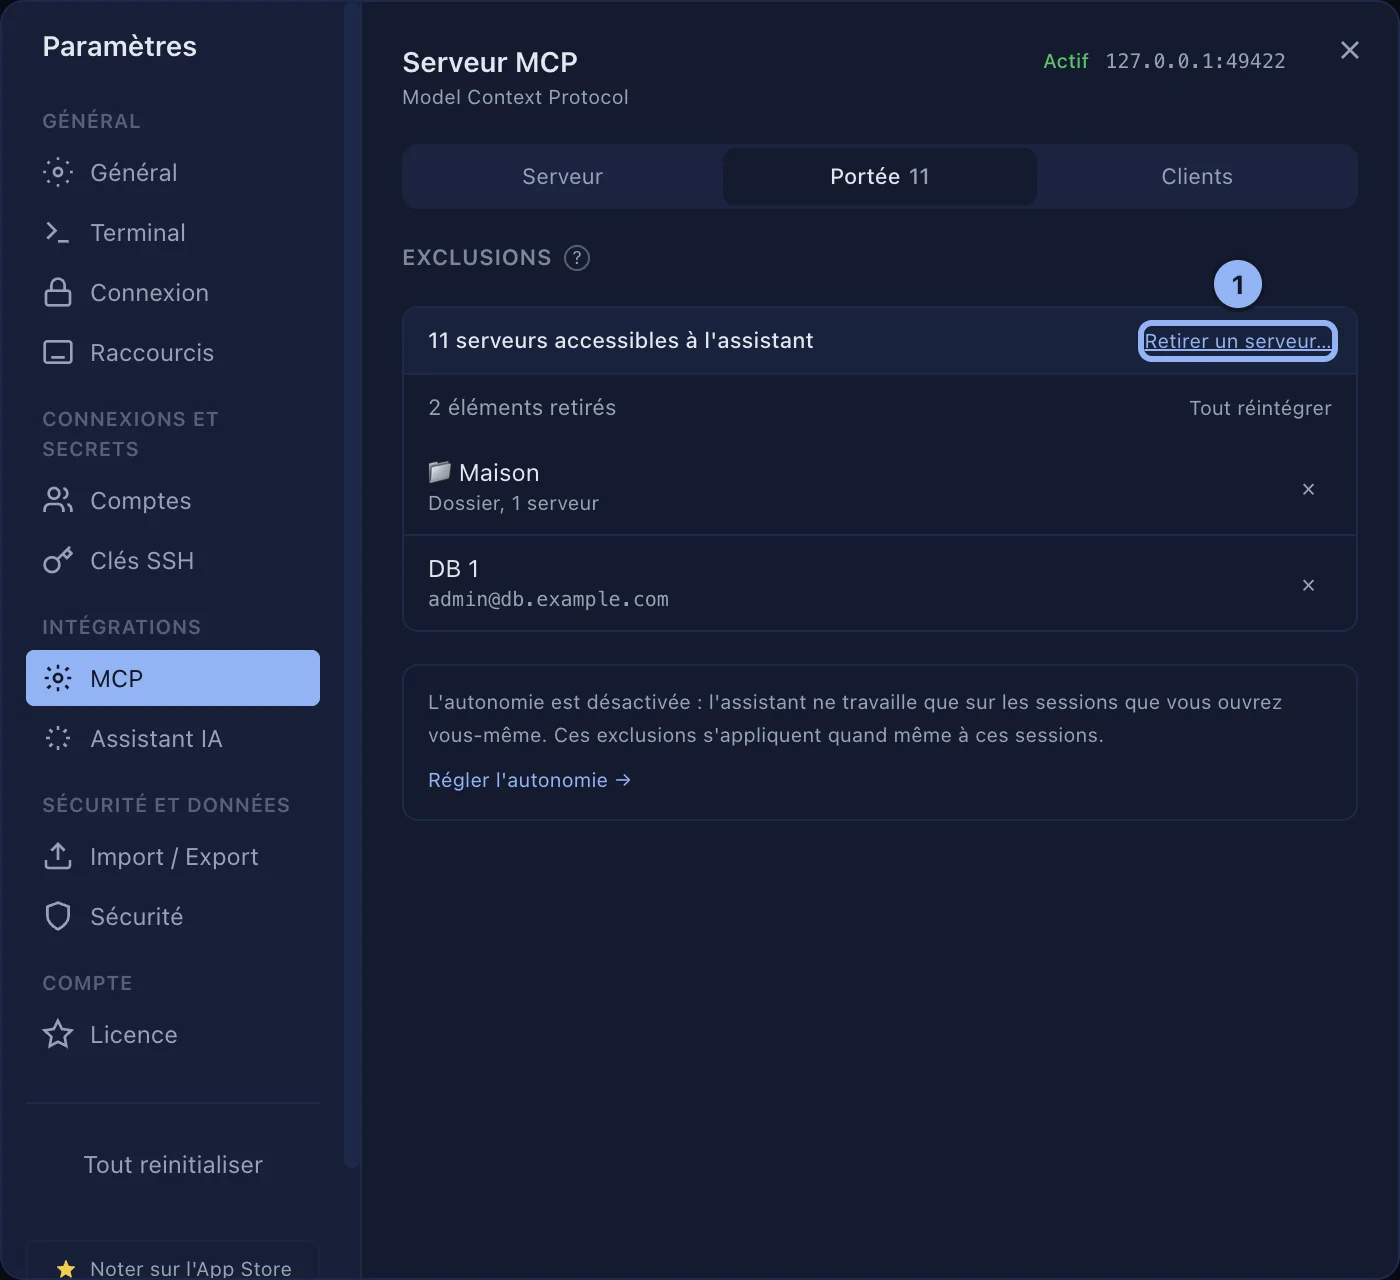The image size is (1400, 1280).
Task: Click the Tout reinitialiser button
Action: [x=173, y=1165]
